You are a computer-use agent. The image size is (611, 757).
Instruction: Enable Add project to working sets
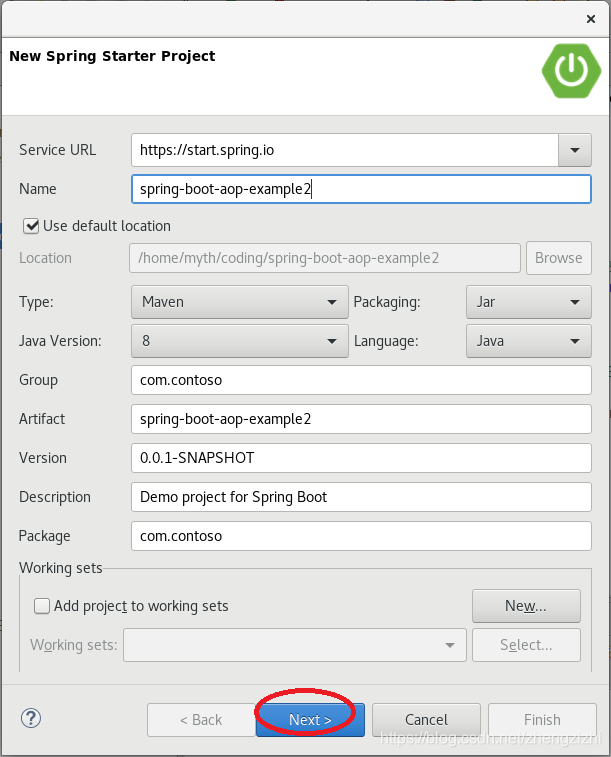(42, 606)
